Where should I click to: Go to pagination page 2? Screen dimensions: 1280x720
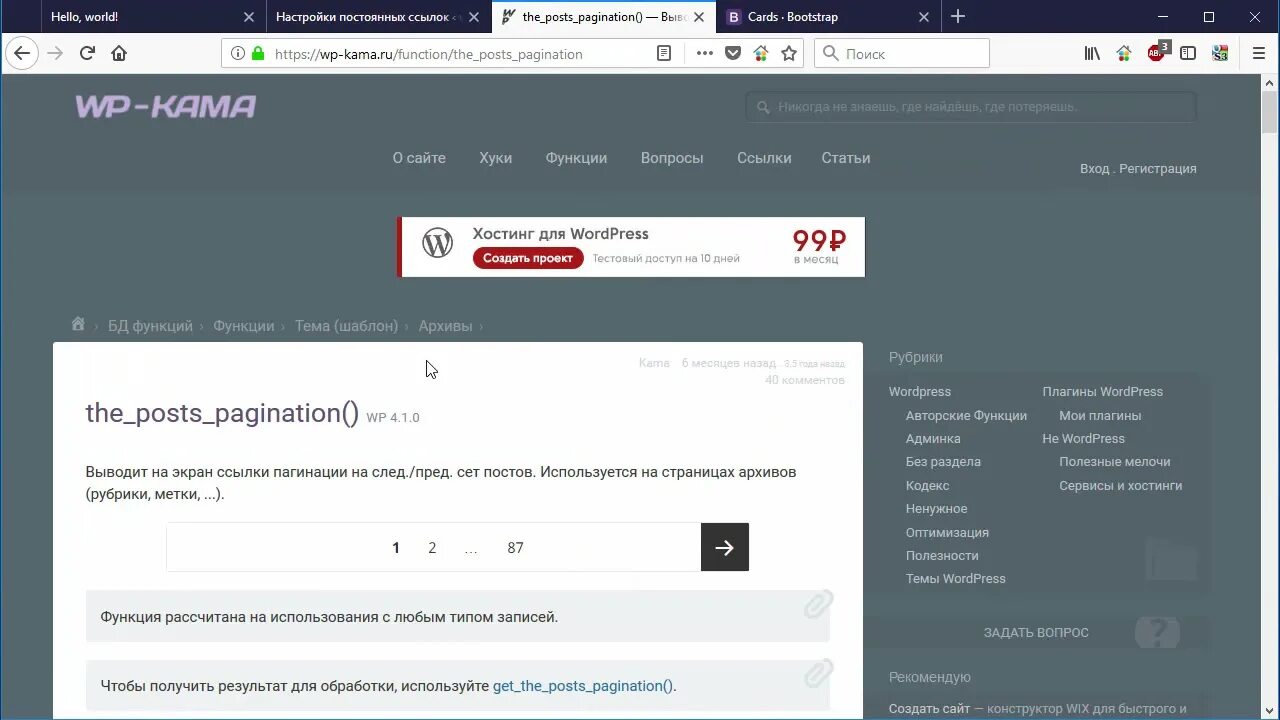coord(432,547)
